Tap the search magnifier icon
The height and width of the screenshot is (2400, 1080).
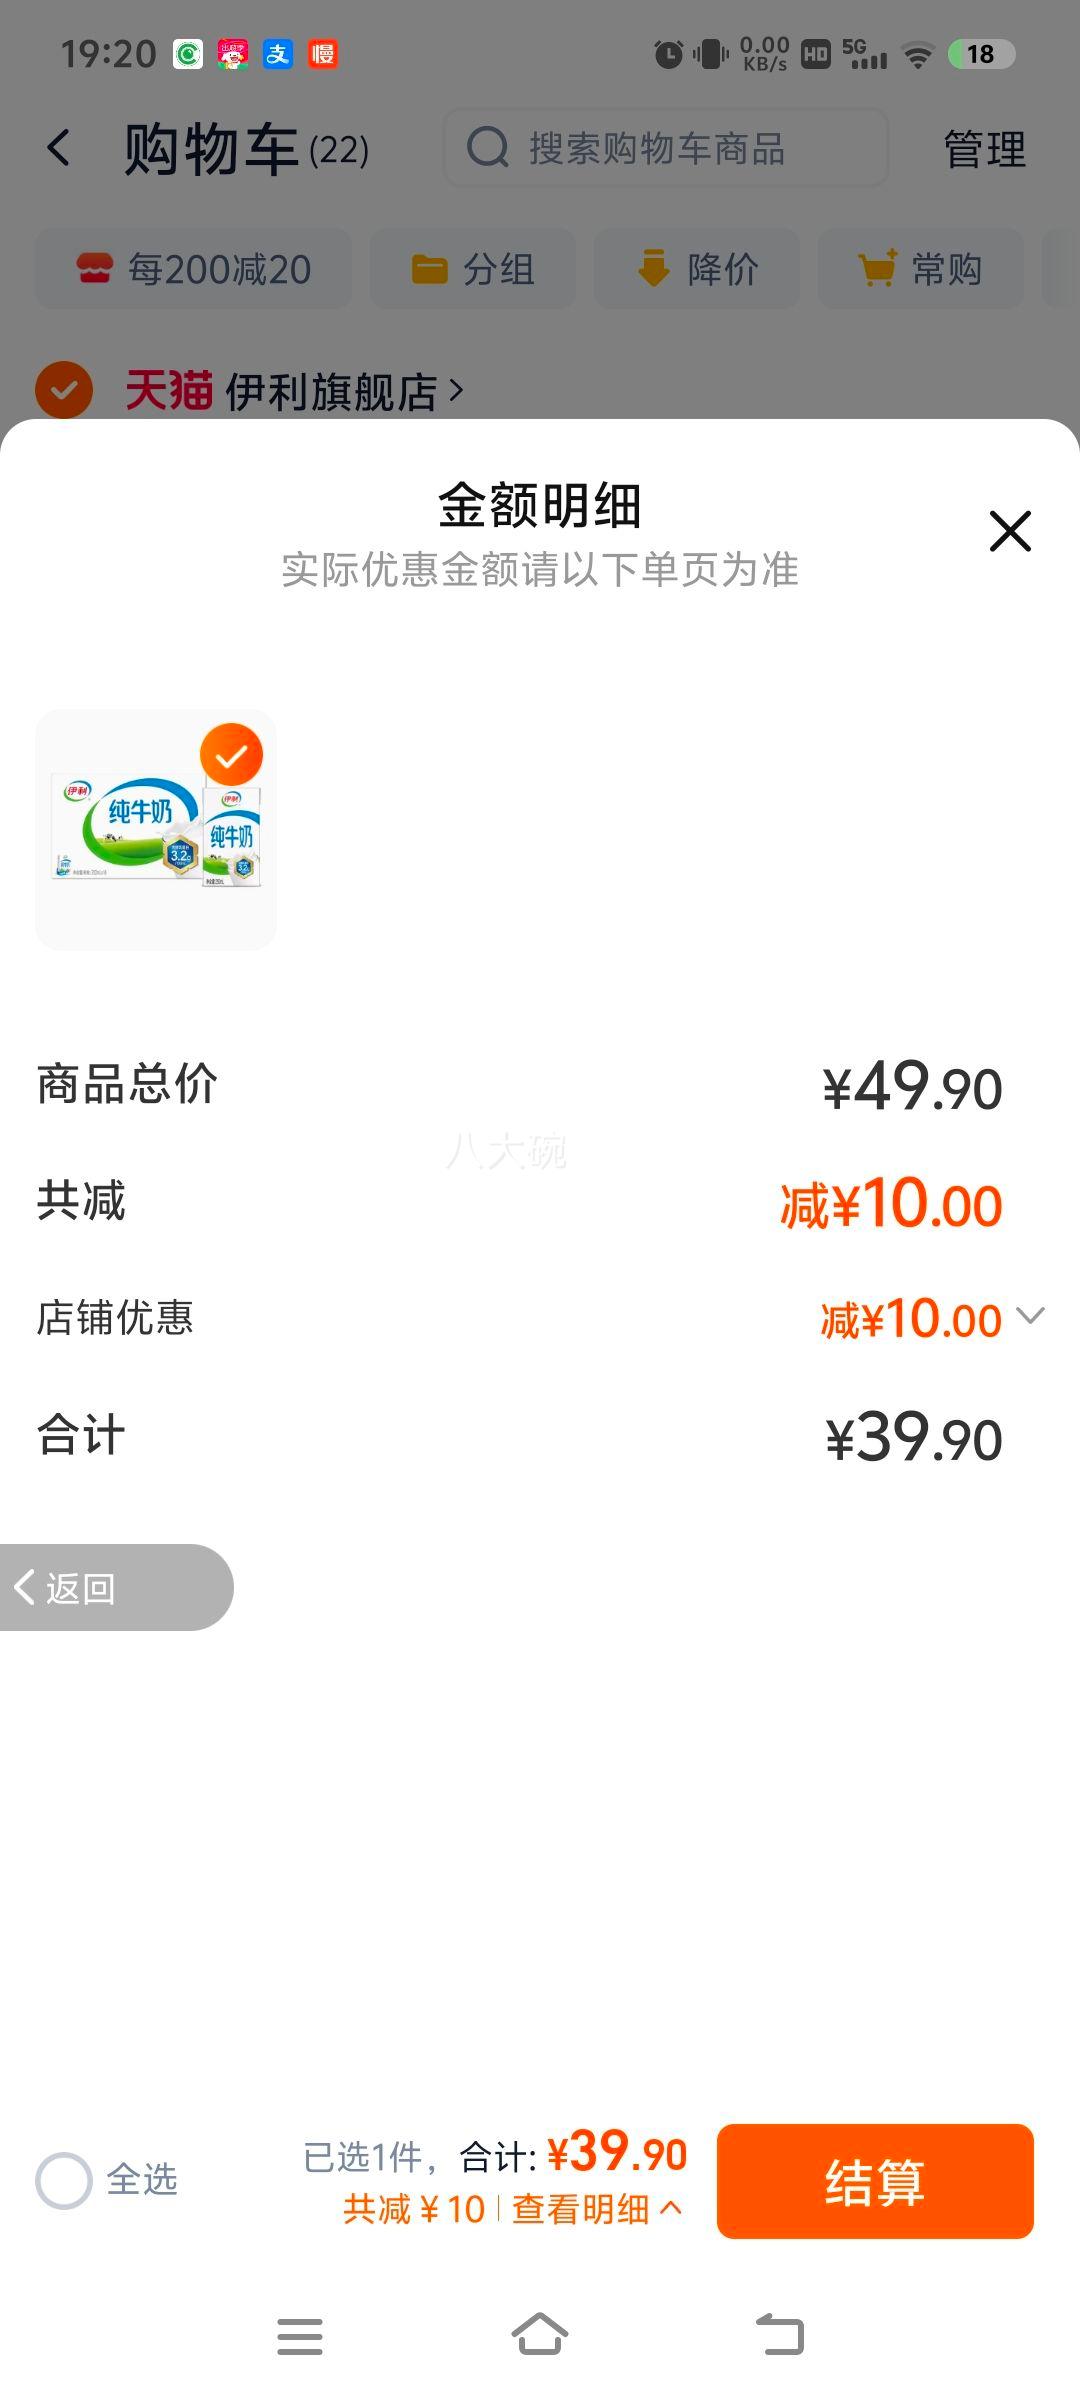[x=488, y=148]
